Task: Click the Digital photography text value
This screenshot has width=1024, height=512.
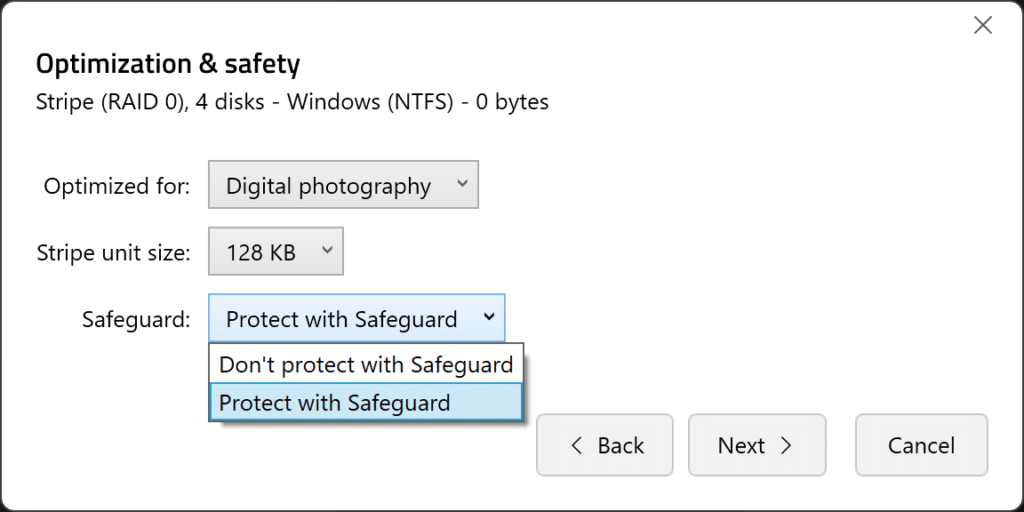Action: pyautogui.click(x=328, y=186)
